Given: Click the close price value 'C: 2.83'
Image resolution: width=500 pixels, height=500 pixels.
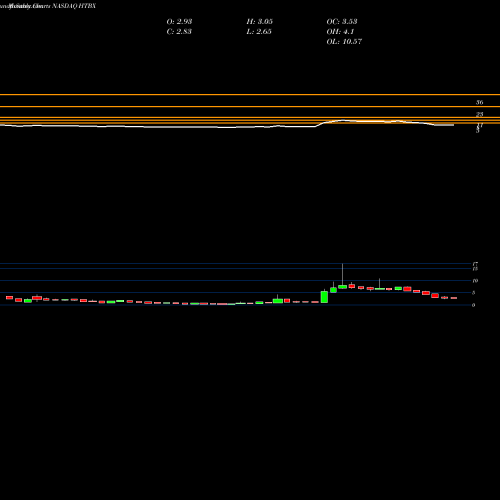Looking at the screenshot, I should 179,31.
